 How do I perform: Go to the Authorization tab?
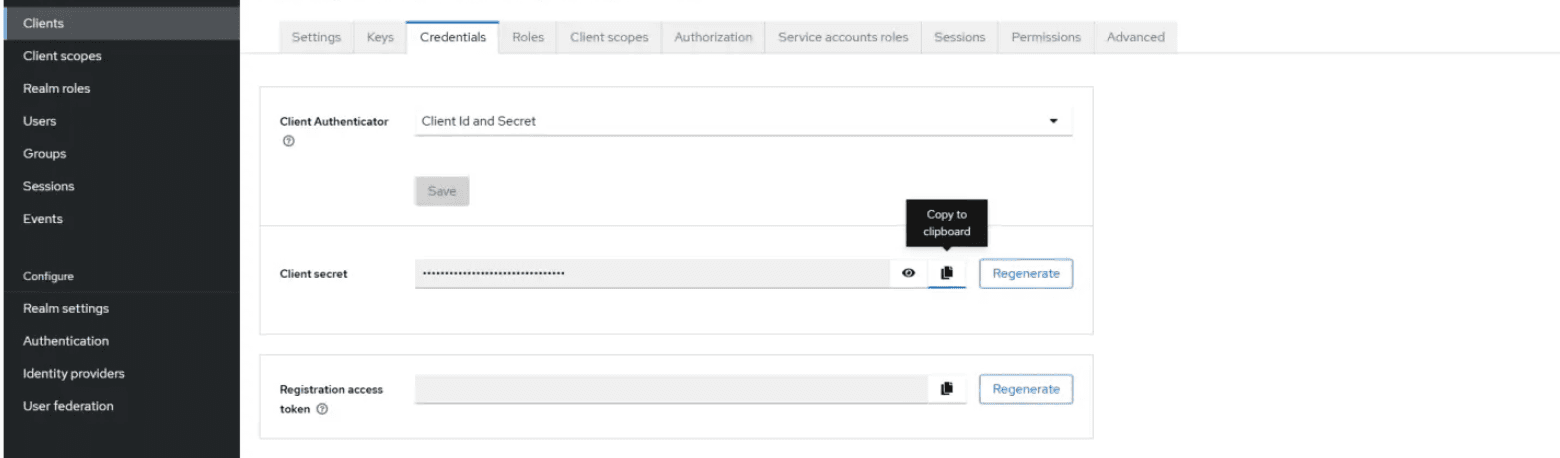(x=713, y=37)
